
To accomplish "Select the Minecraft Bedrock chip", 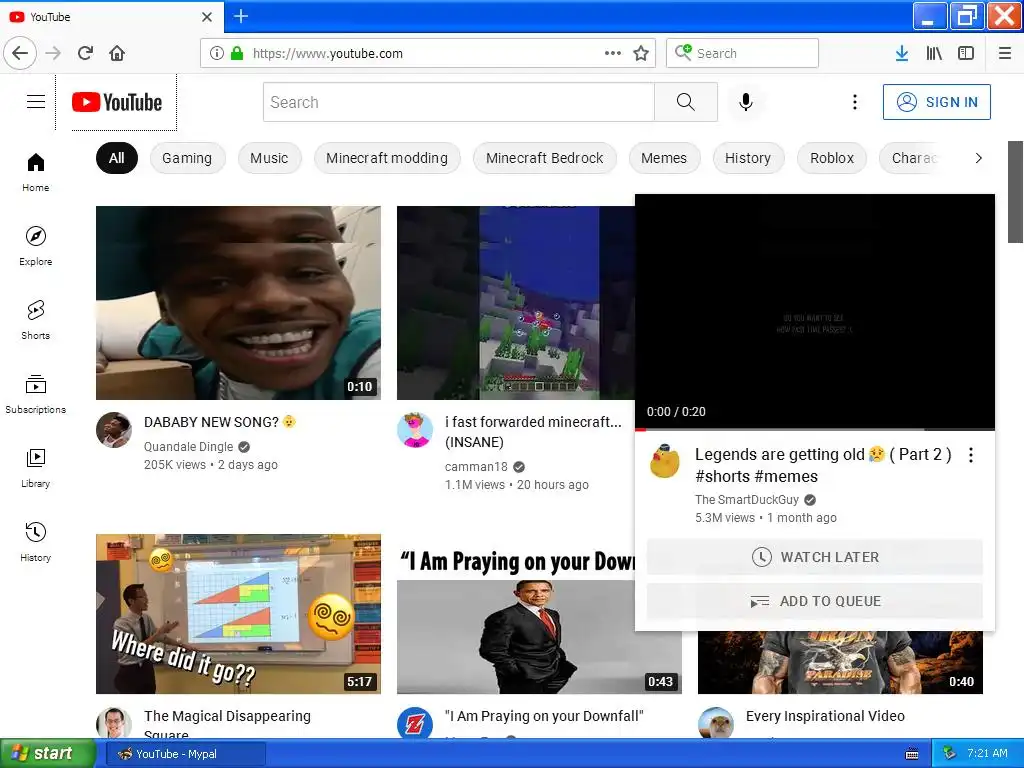I will point(545,158).
